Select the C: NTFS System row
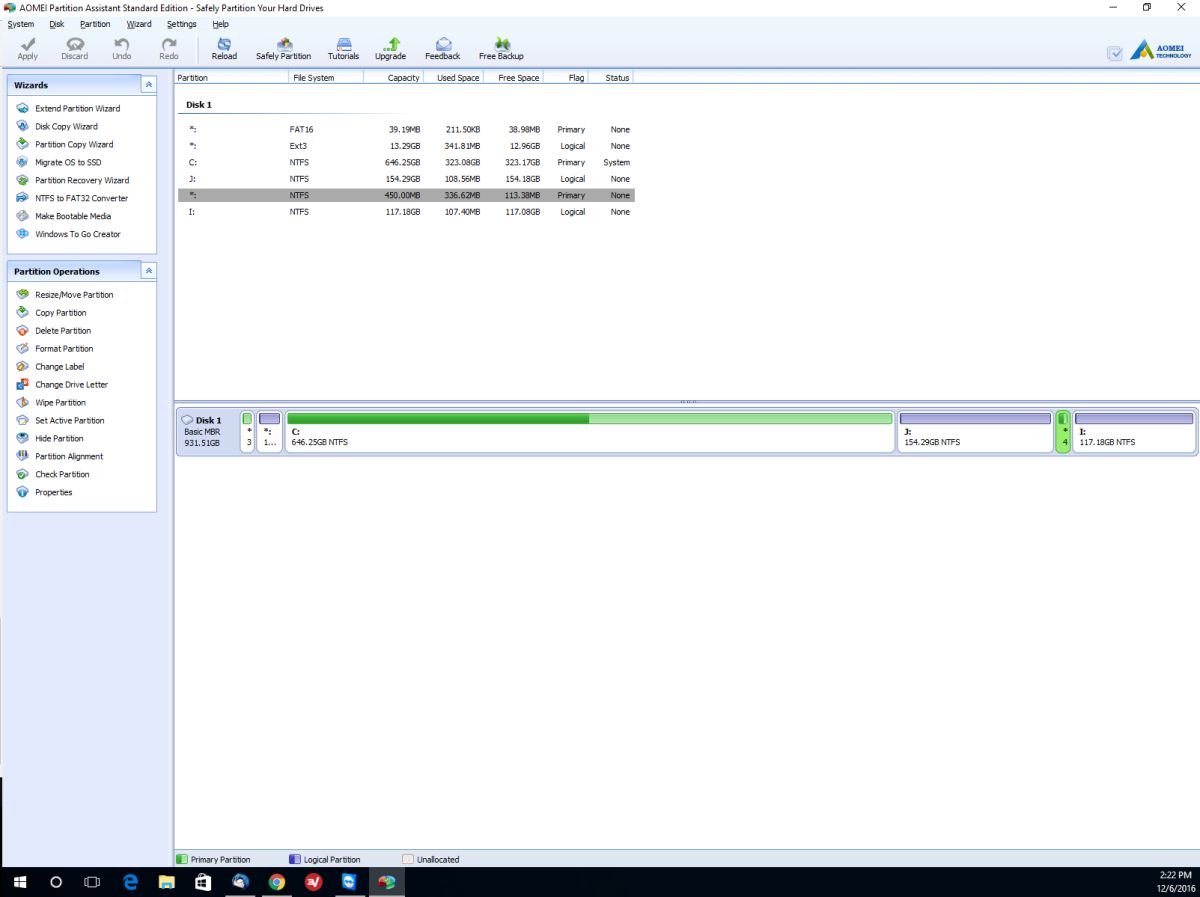 point(406,162)
